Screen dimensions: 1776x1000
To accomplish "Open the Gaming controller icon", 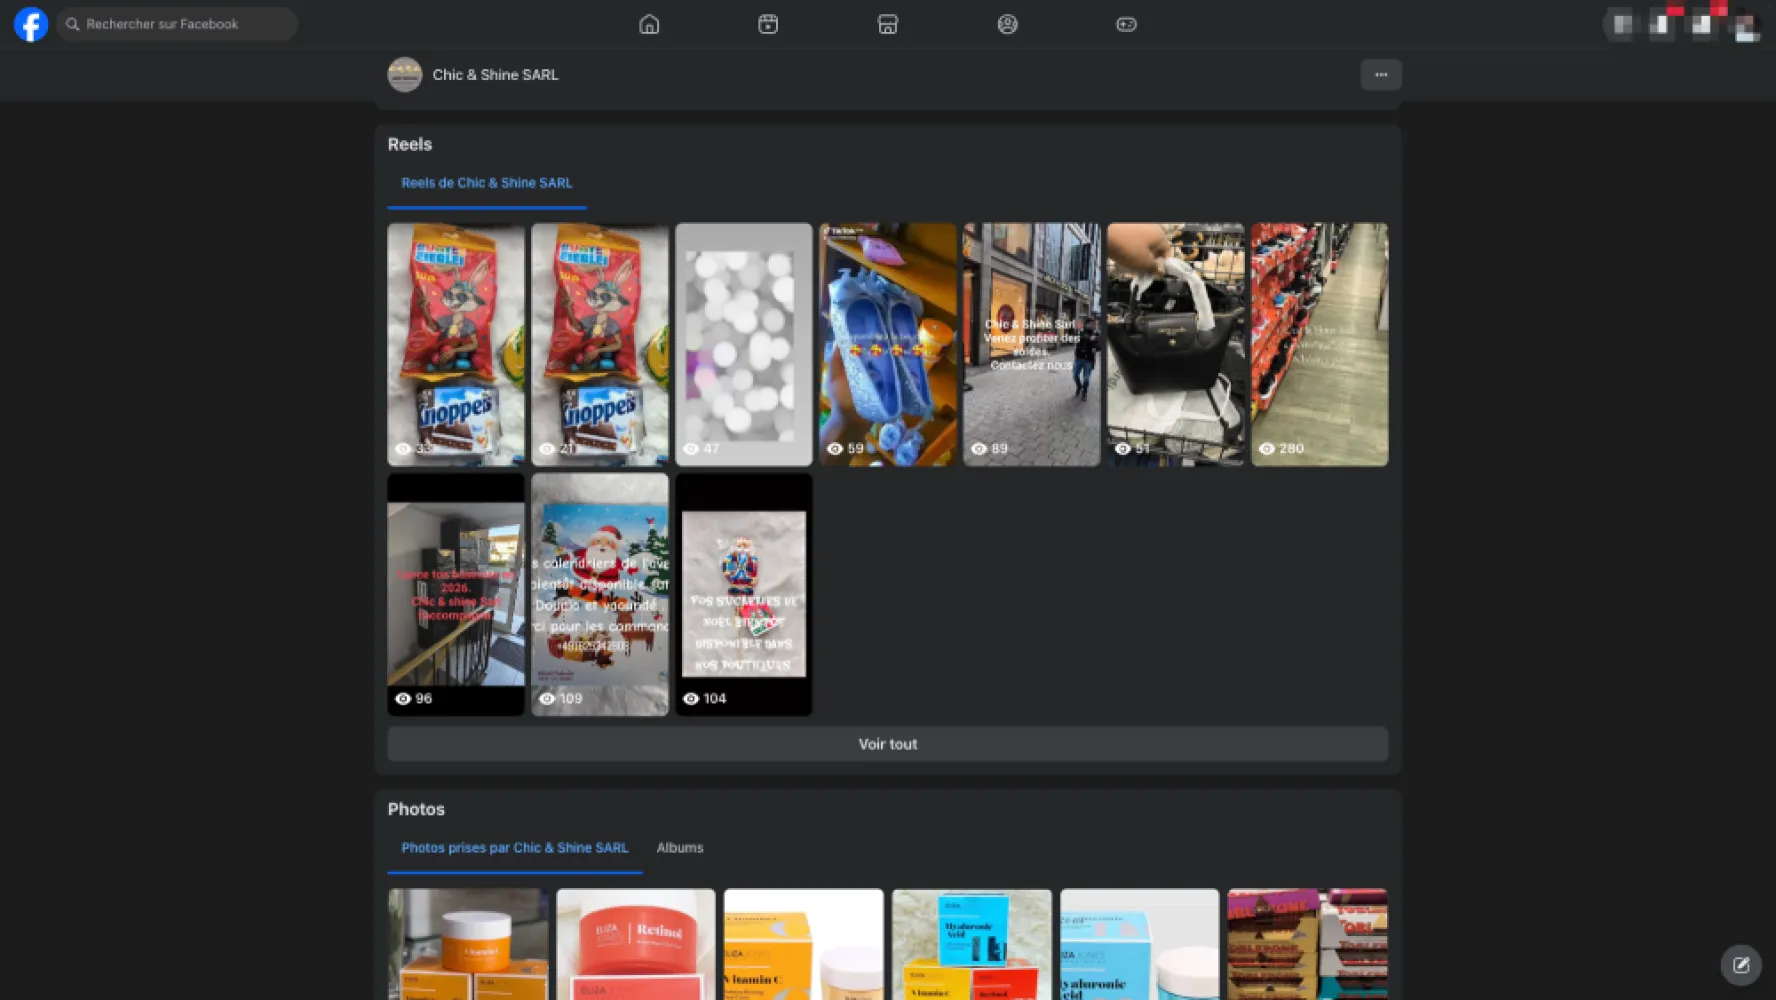I will point(1126,24).
